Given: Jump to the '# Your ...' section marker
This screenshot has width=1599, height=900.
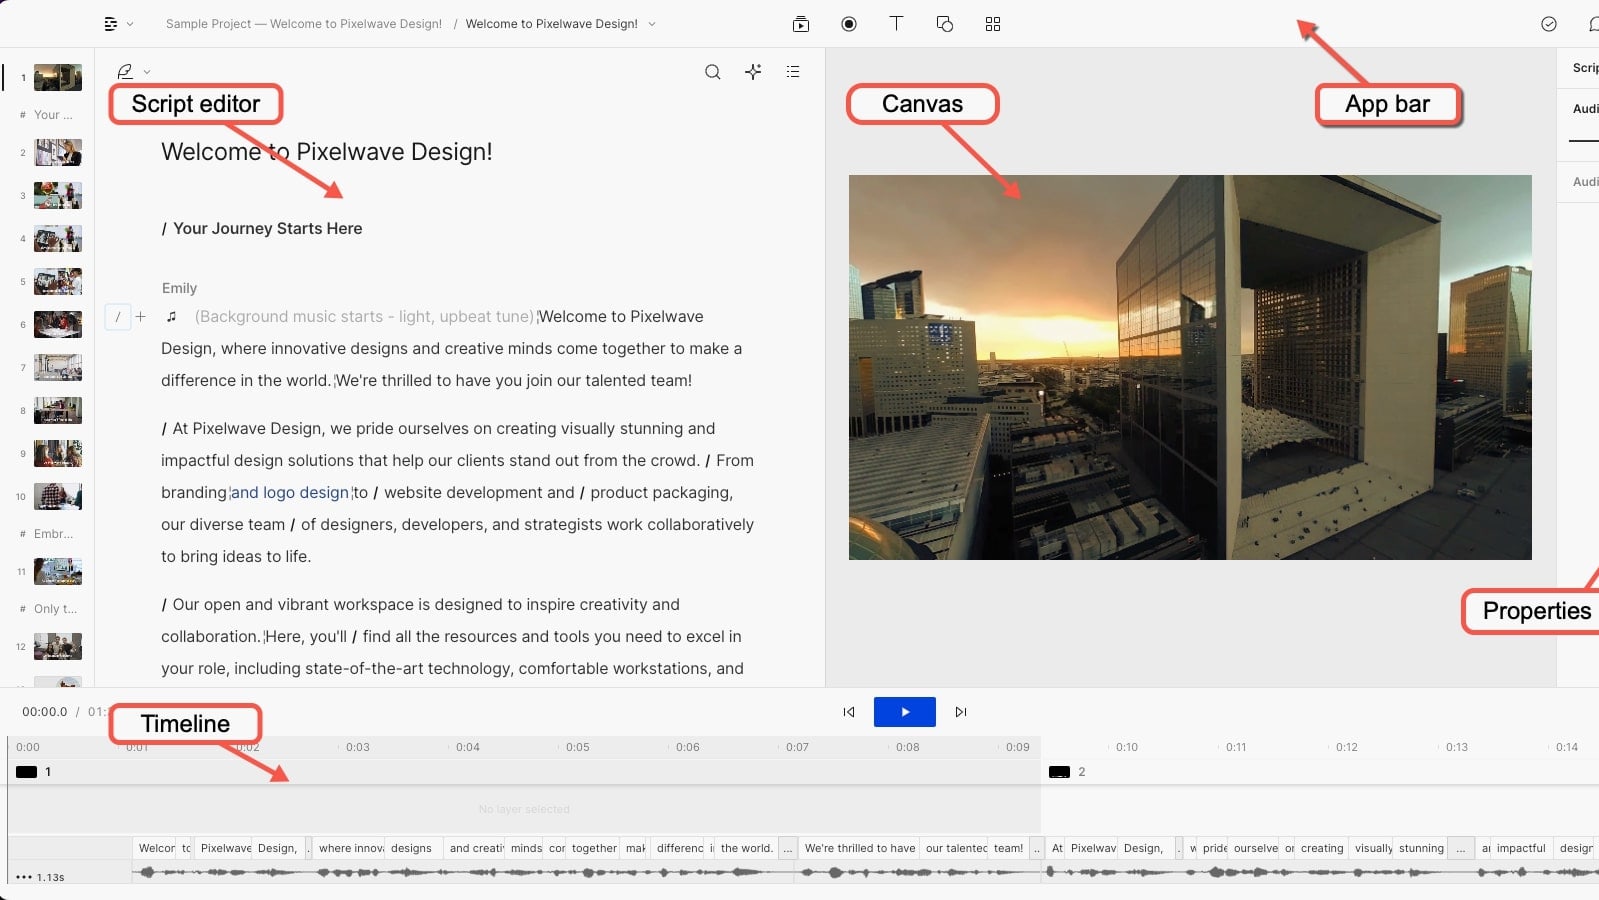Looking at the screenshot, I should 47,115.
